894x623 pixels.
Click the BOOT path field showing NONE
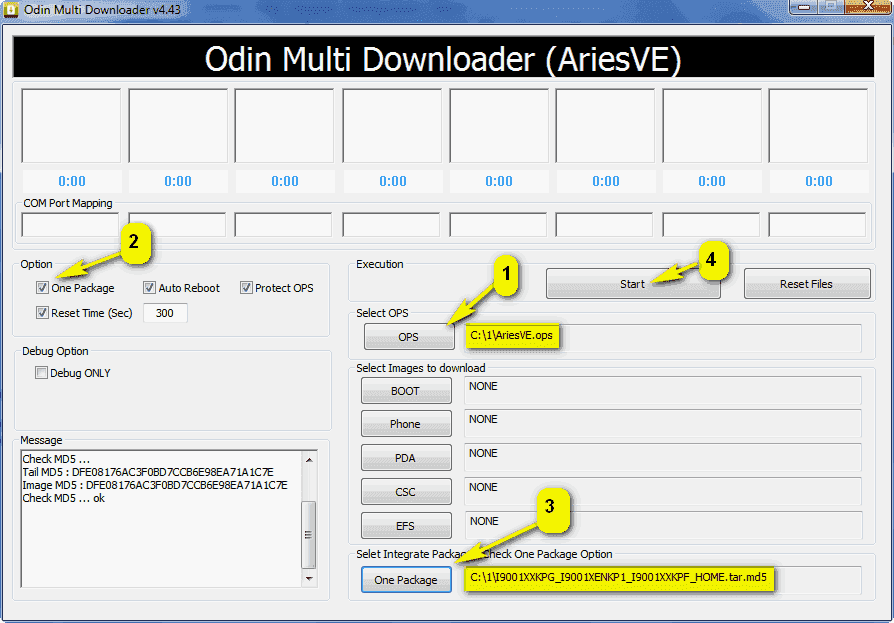[663, 391]
